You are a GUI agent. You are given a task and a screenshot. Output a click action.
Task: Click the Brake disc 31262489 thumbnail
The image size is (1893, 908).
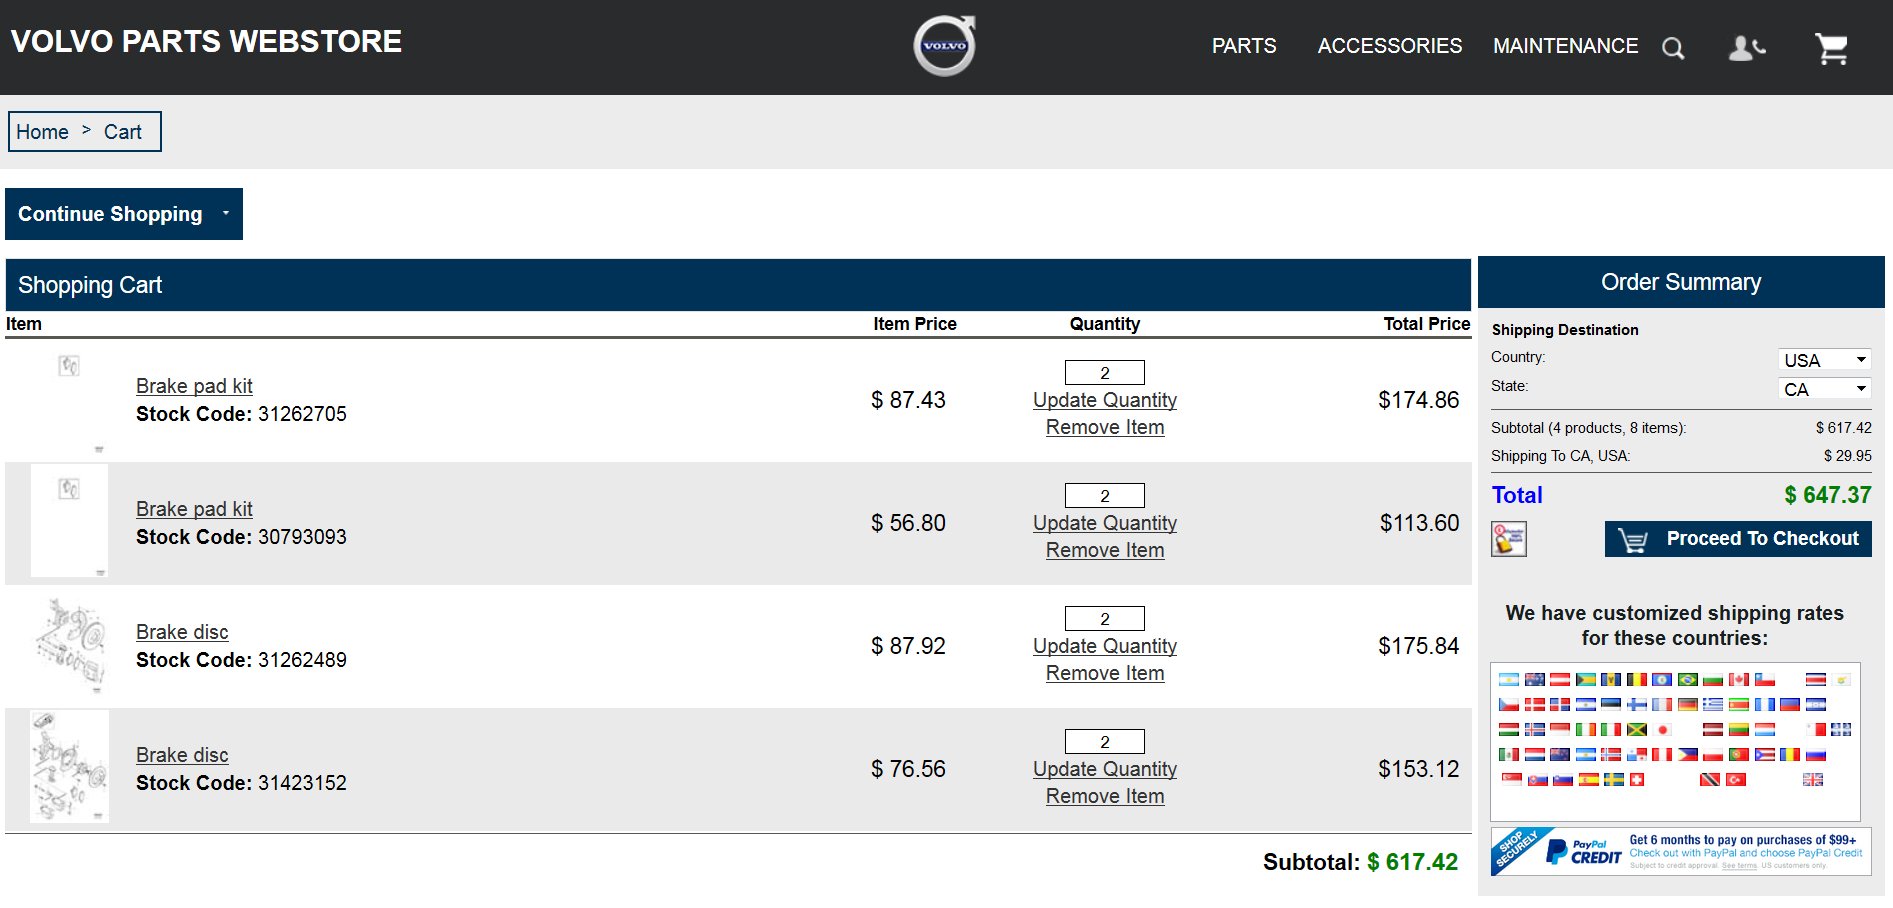(x=69, y=645)
